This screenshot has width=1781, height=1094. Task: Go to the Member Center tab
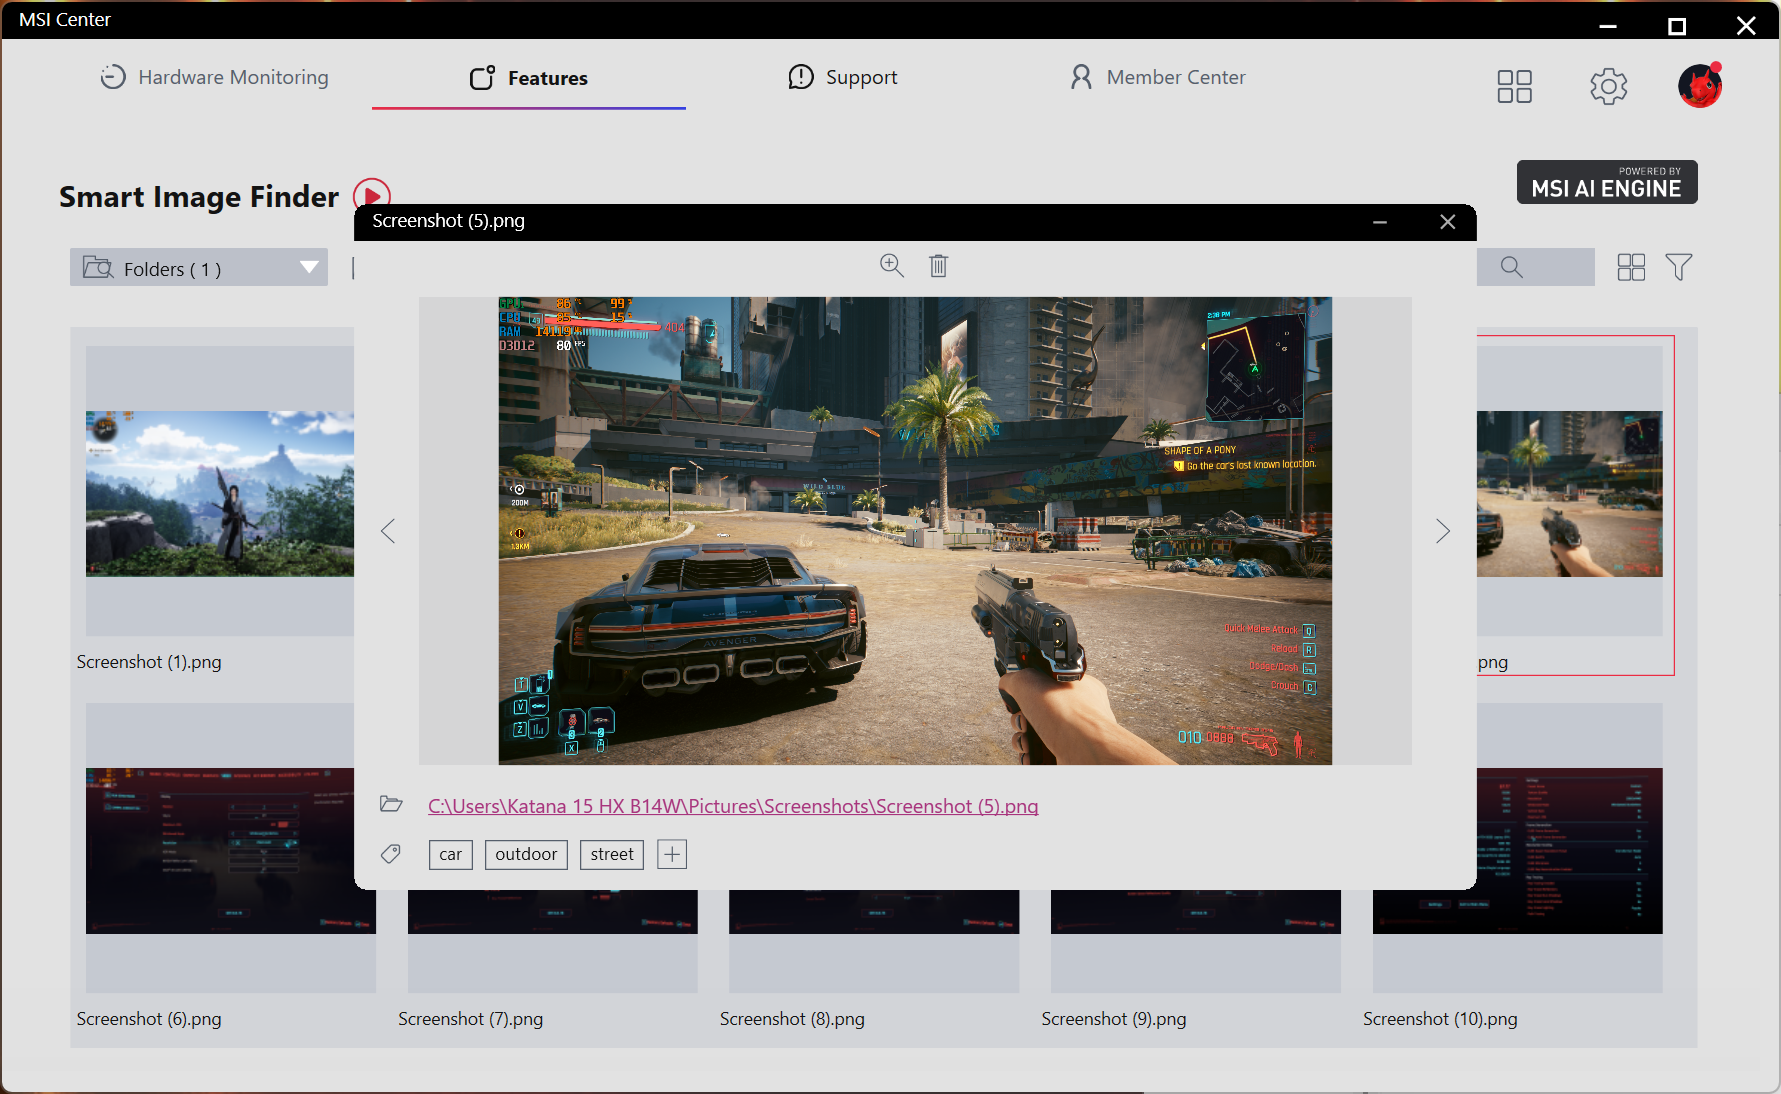(x=1158, y=77)
